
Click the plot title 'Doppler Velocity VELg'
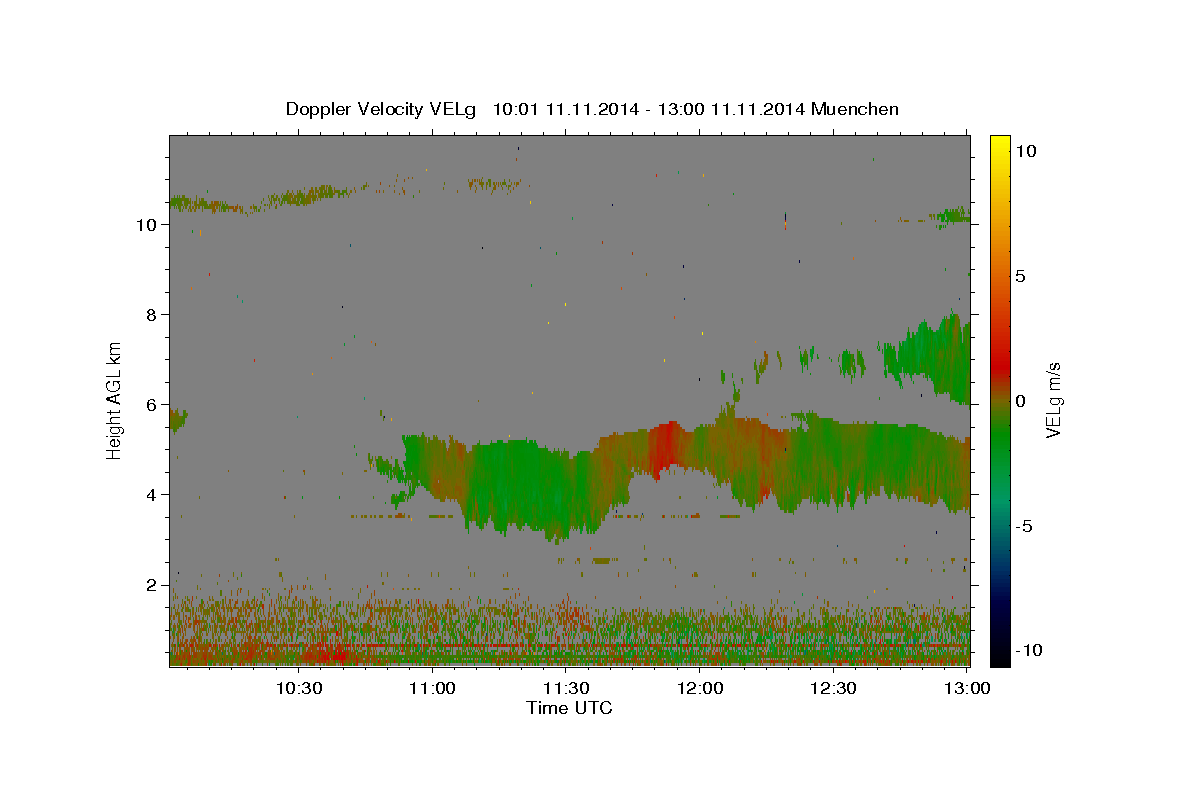[383, 109]
